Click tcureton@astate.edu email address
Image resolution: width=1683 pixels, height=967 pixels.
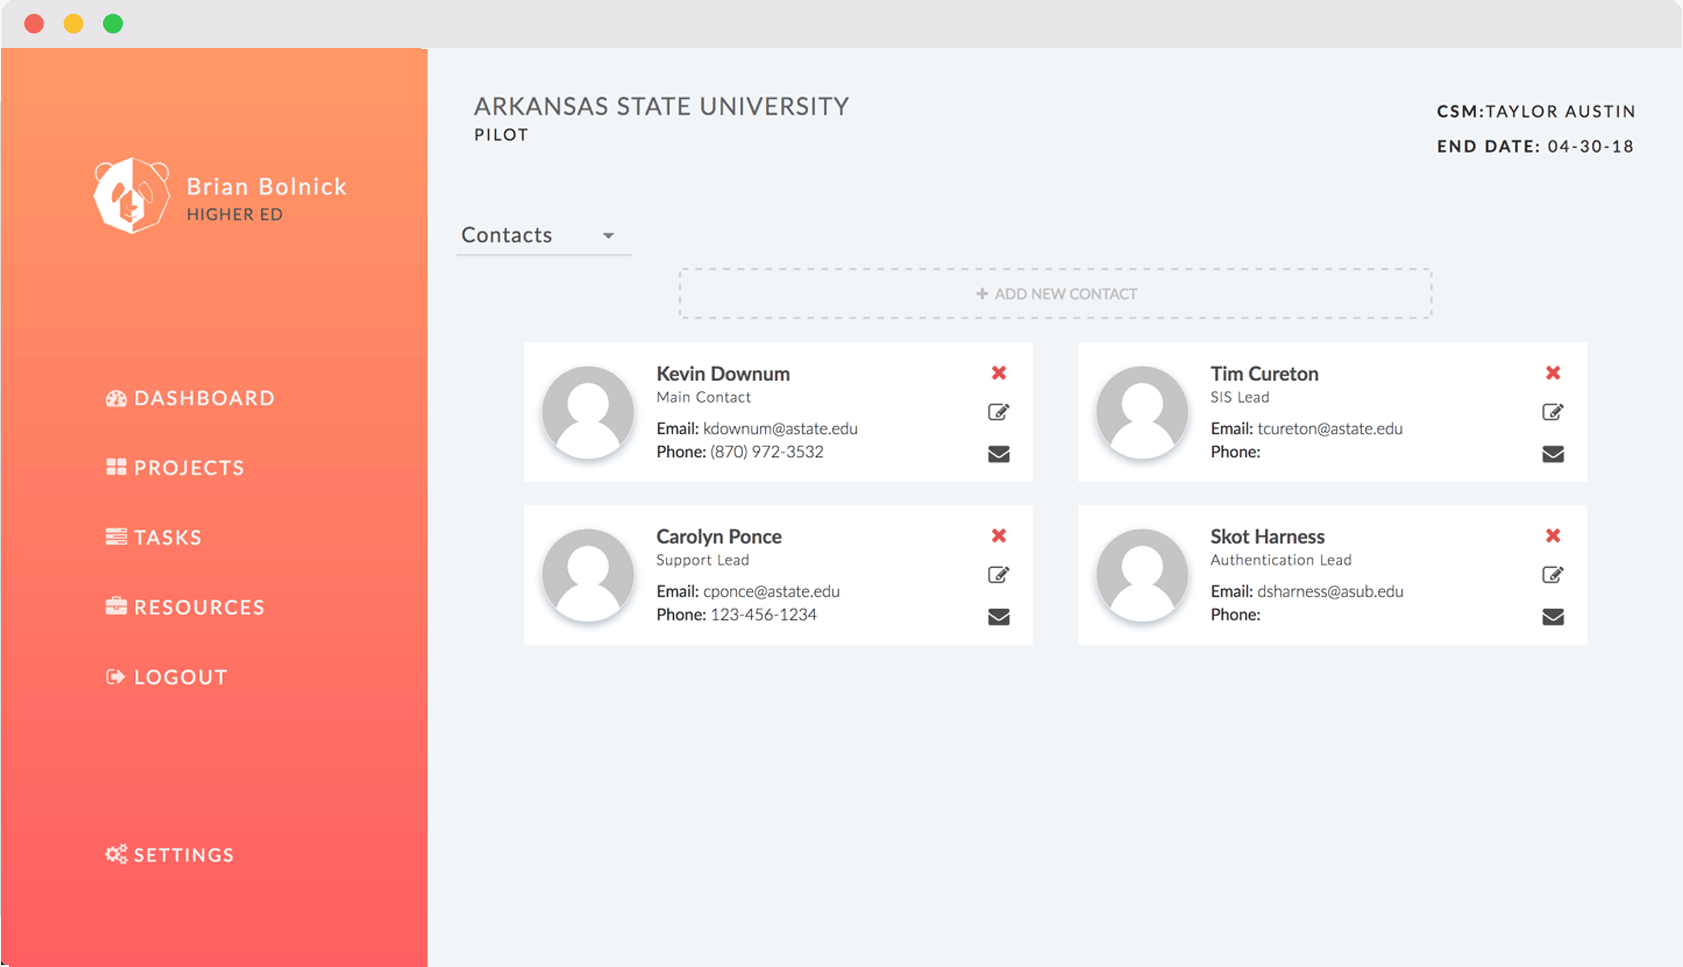click(1330, 429)
